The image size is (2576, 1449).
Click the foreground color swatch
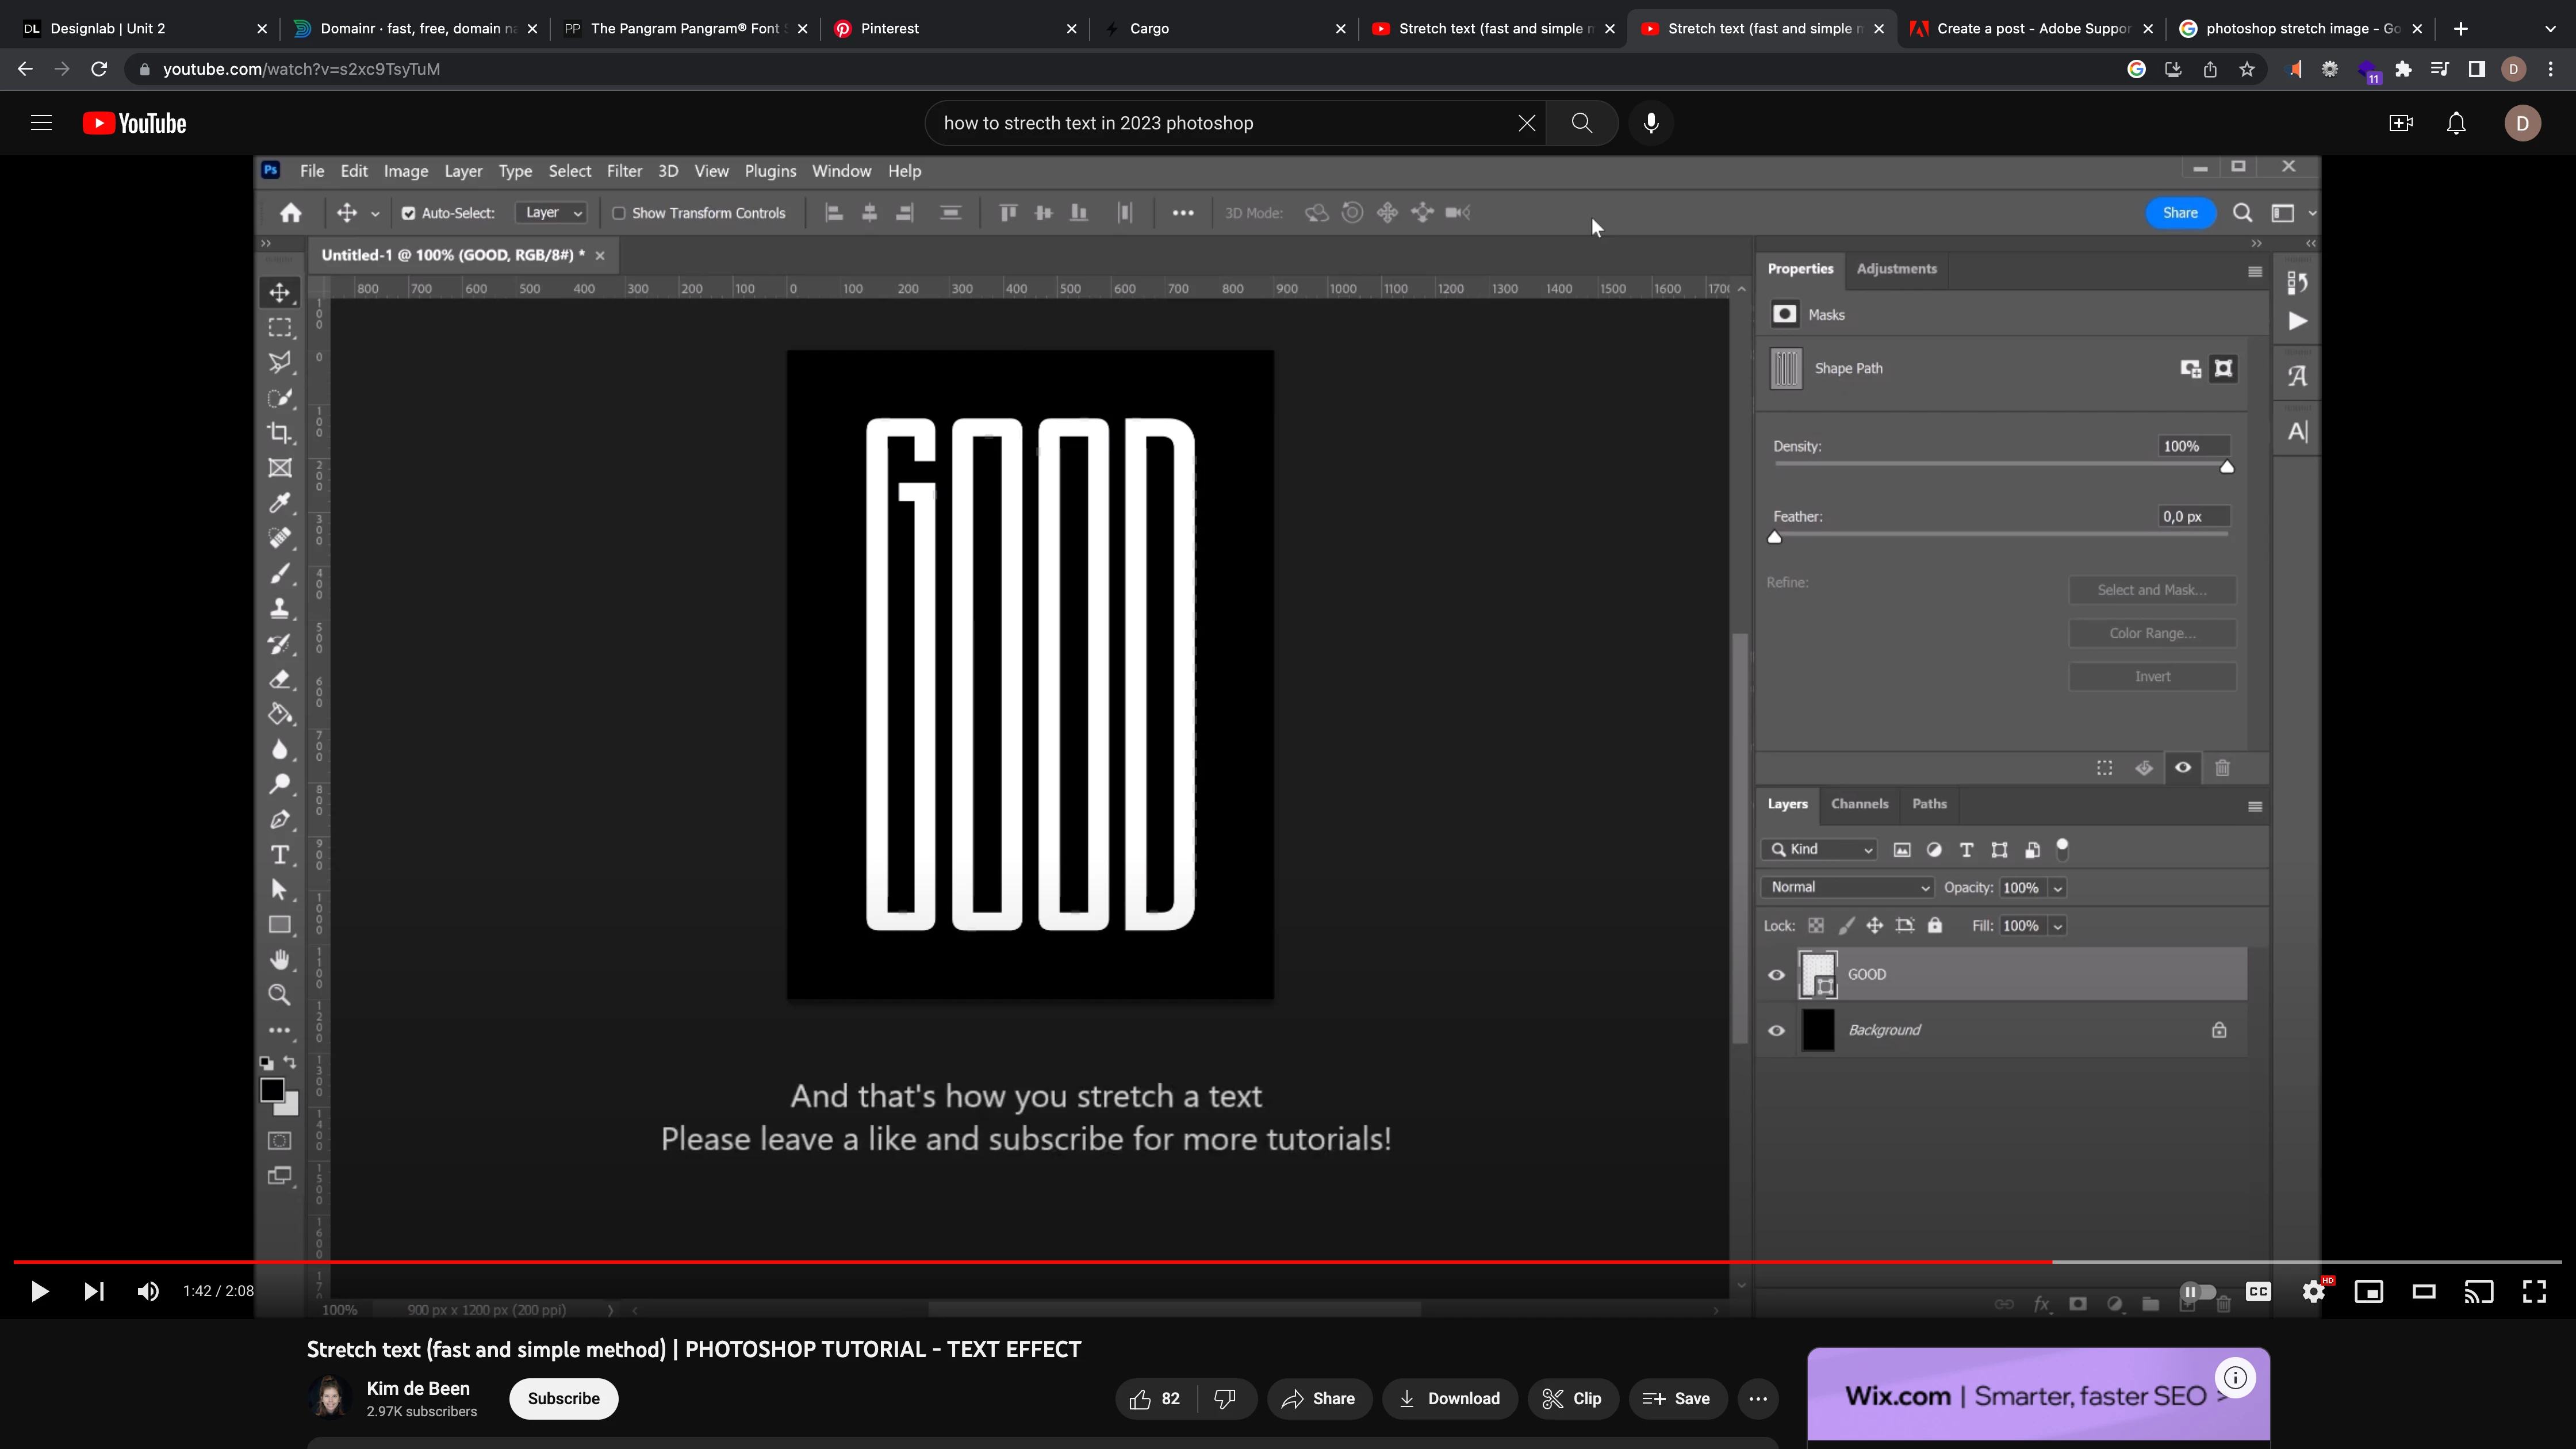click(271, 1090)
